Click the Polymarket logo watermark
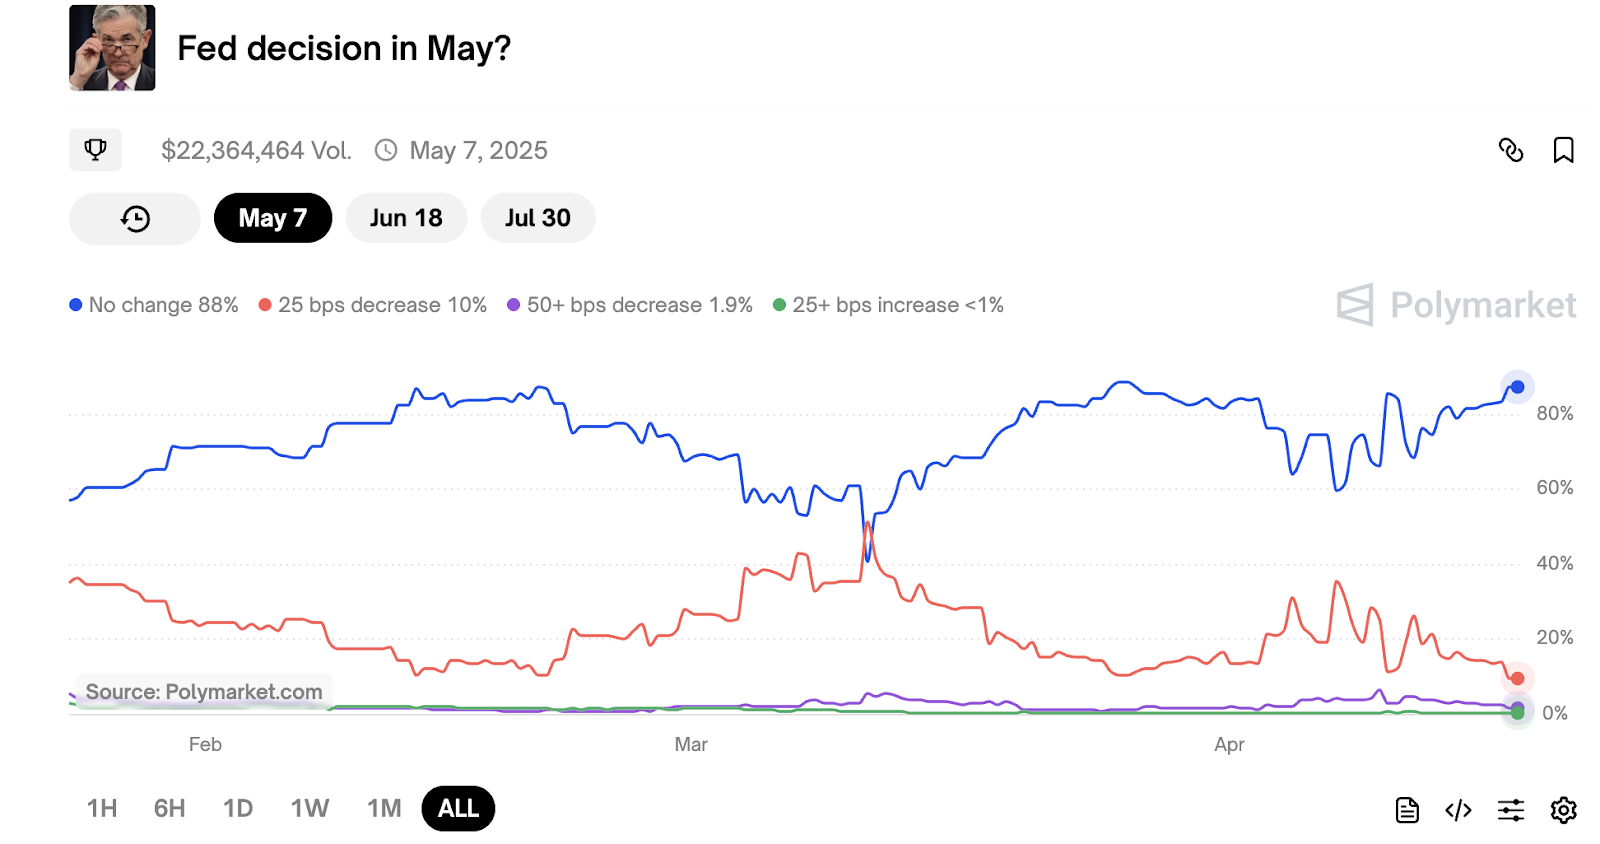 coord(1456,305)
